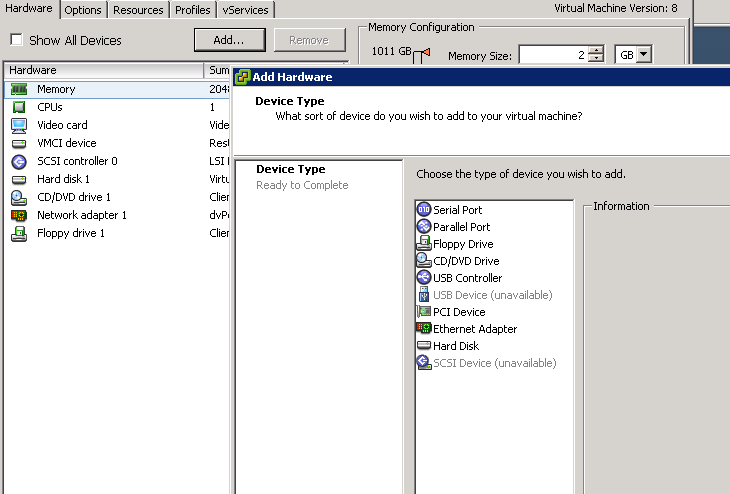This screenshot has width=730, height=494.
Task: Select the Serial Port device icon
Action: [x=424, y=210]
